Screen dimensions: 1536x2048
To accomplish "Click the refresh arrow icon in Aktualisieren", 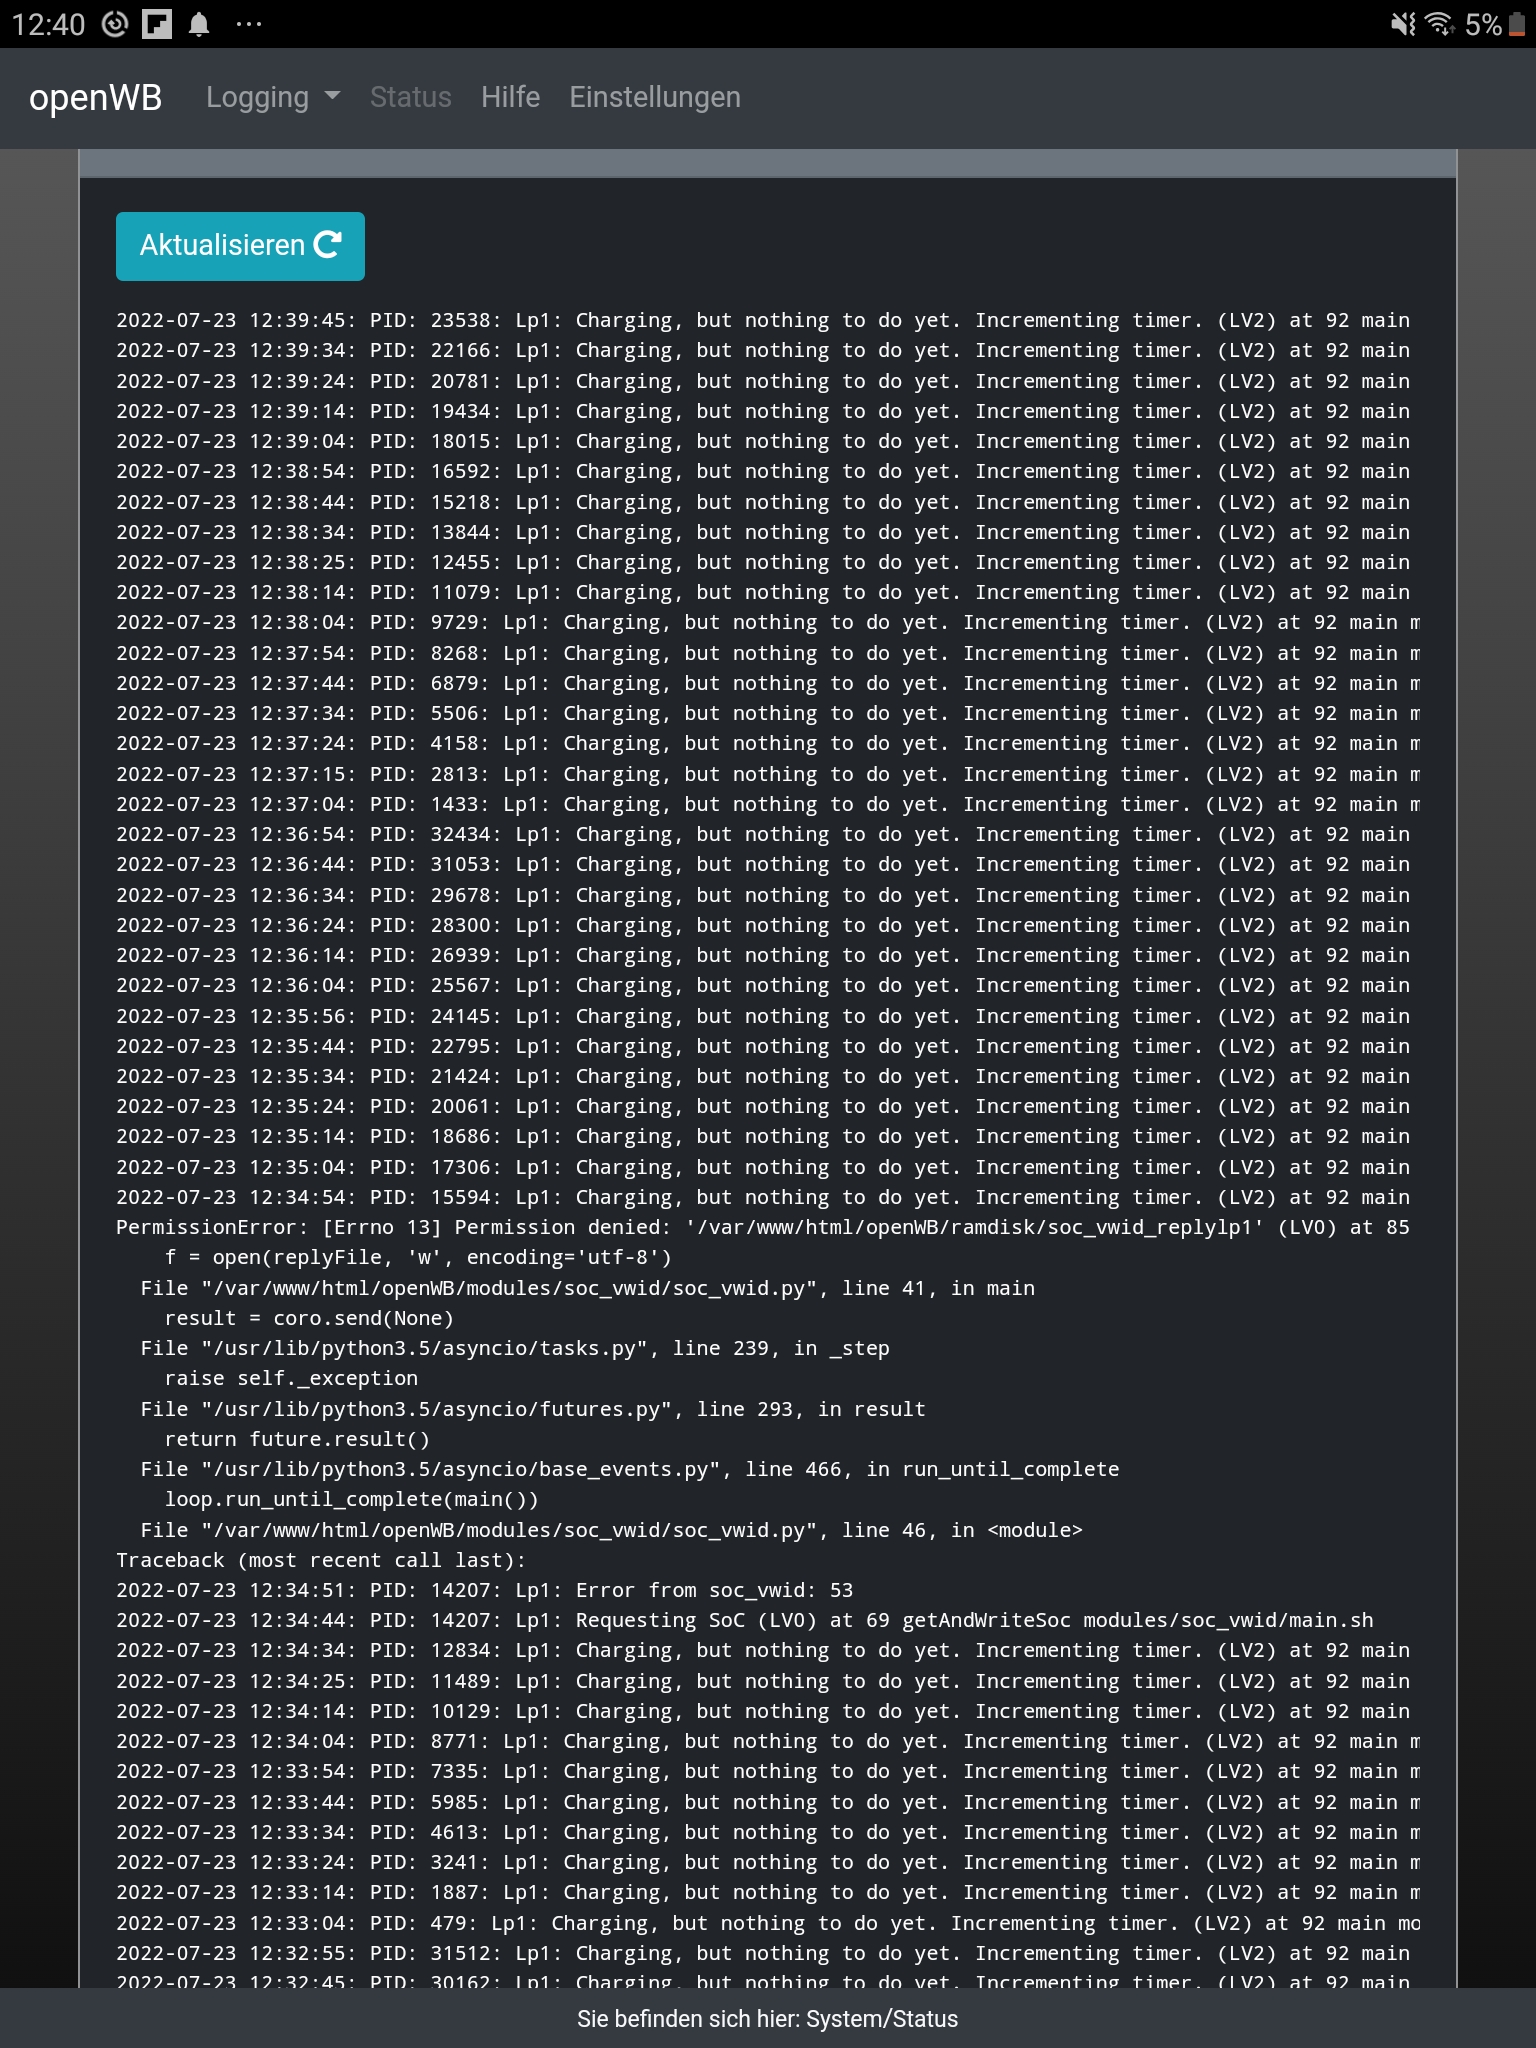I will click(x=328, y=245).
